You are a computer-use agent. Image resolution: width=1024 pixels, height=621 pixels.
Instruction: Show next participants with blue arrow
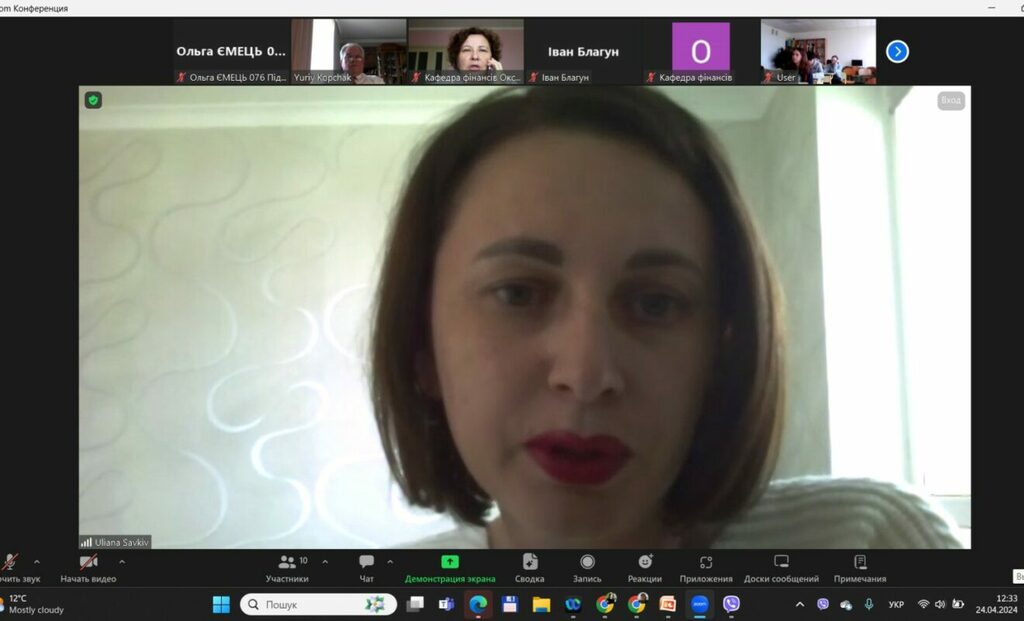[x=897, y=51]
